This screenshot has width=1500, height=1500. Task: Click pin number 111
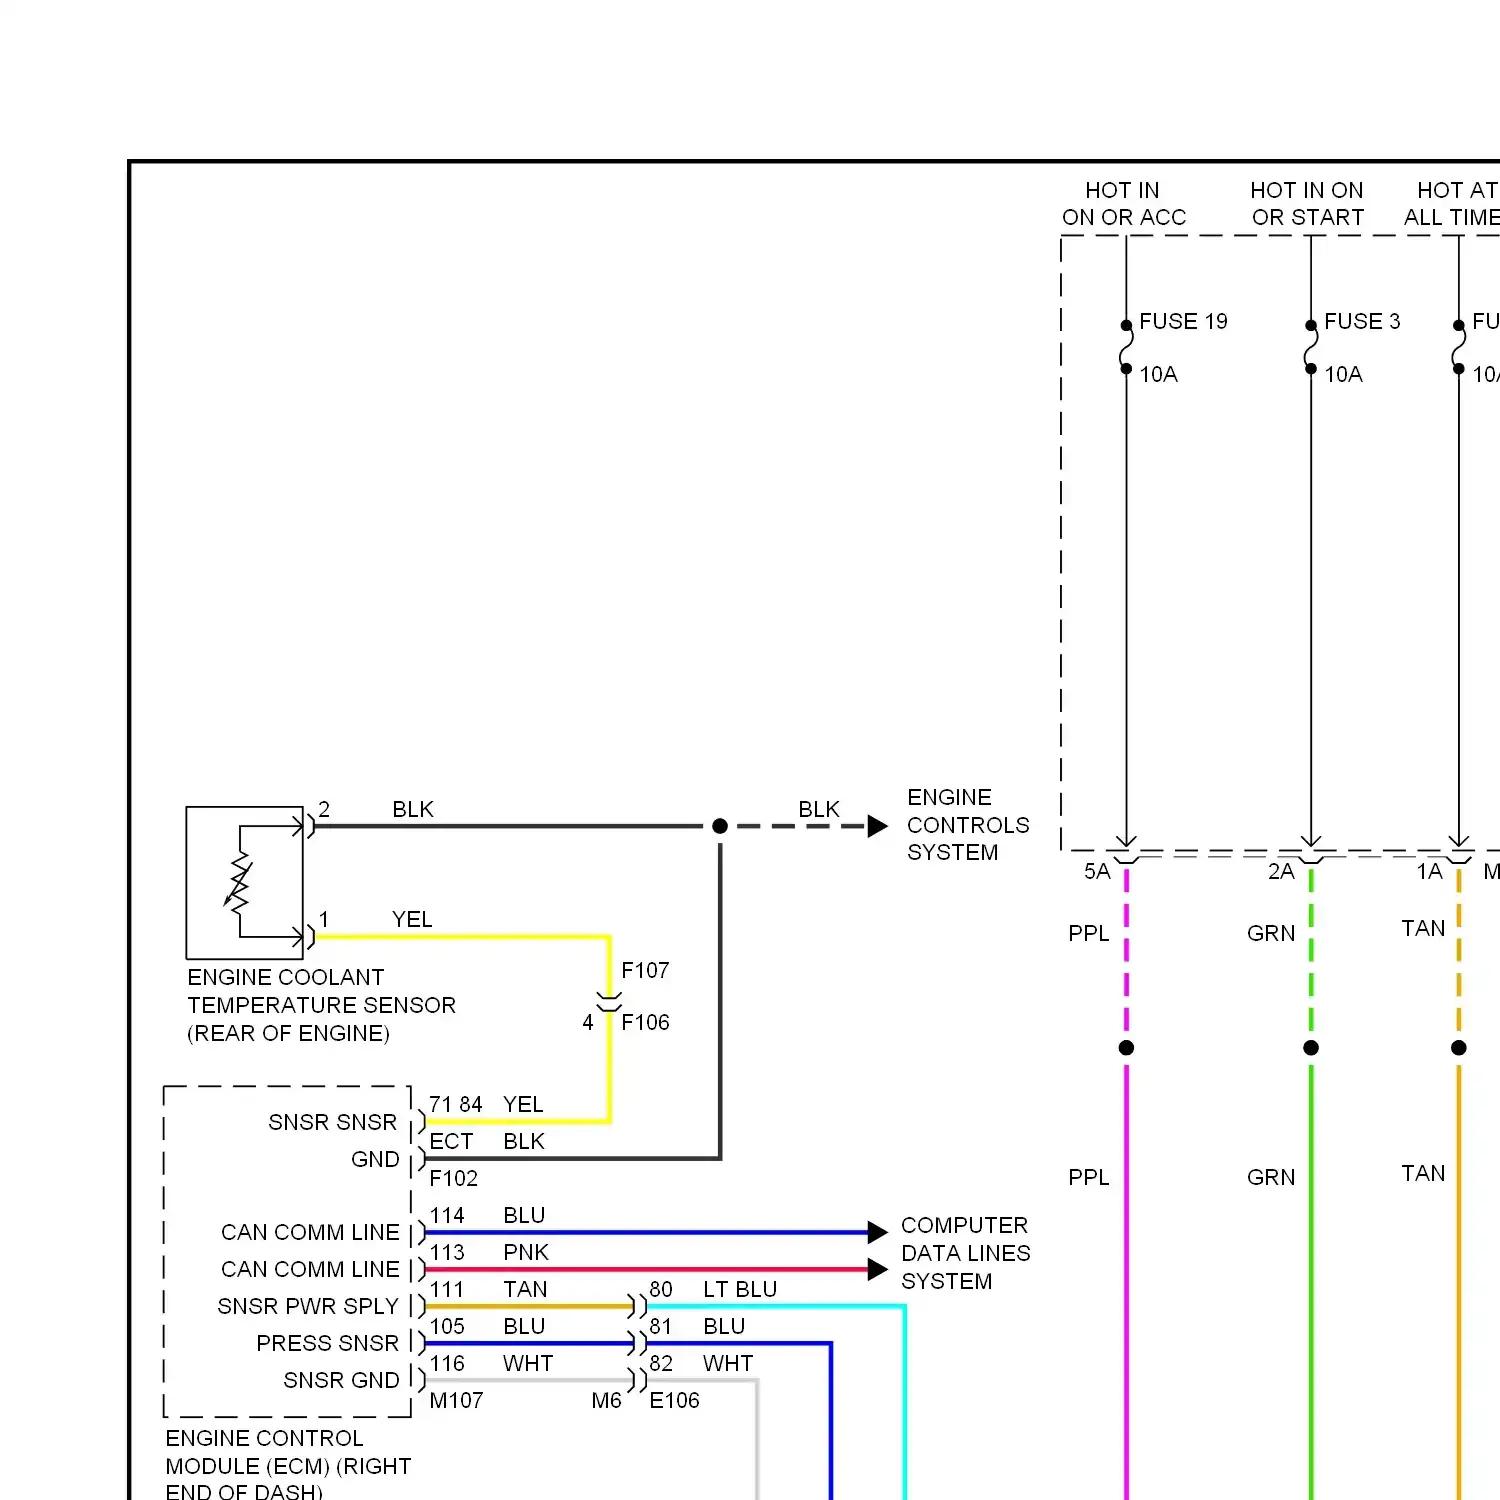pos(447,1289)
